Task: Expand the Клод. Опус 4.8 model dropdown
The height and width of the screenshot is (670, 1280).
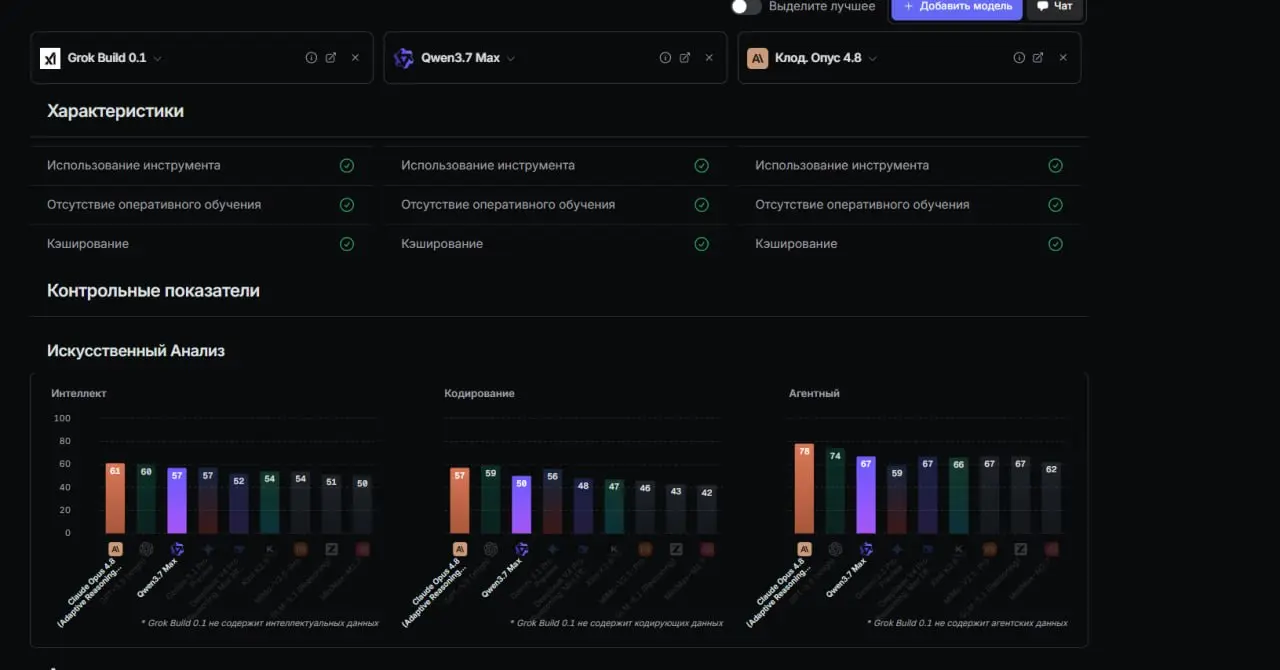Action: coord(873,58)
